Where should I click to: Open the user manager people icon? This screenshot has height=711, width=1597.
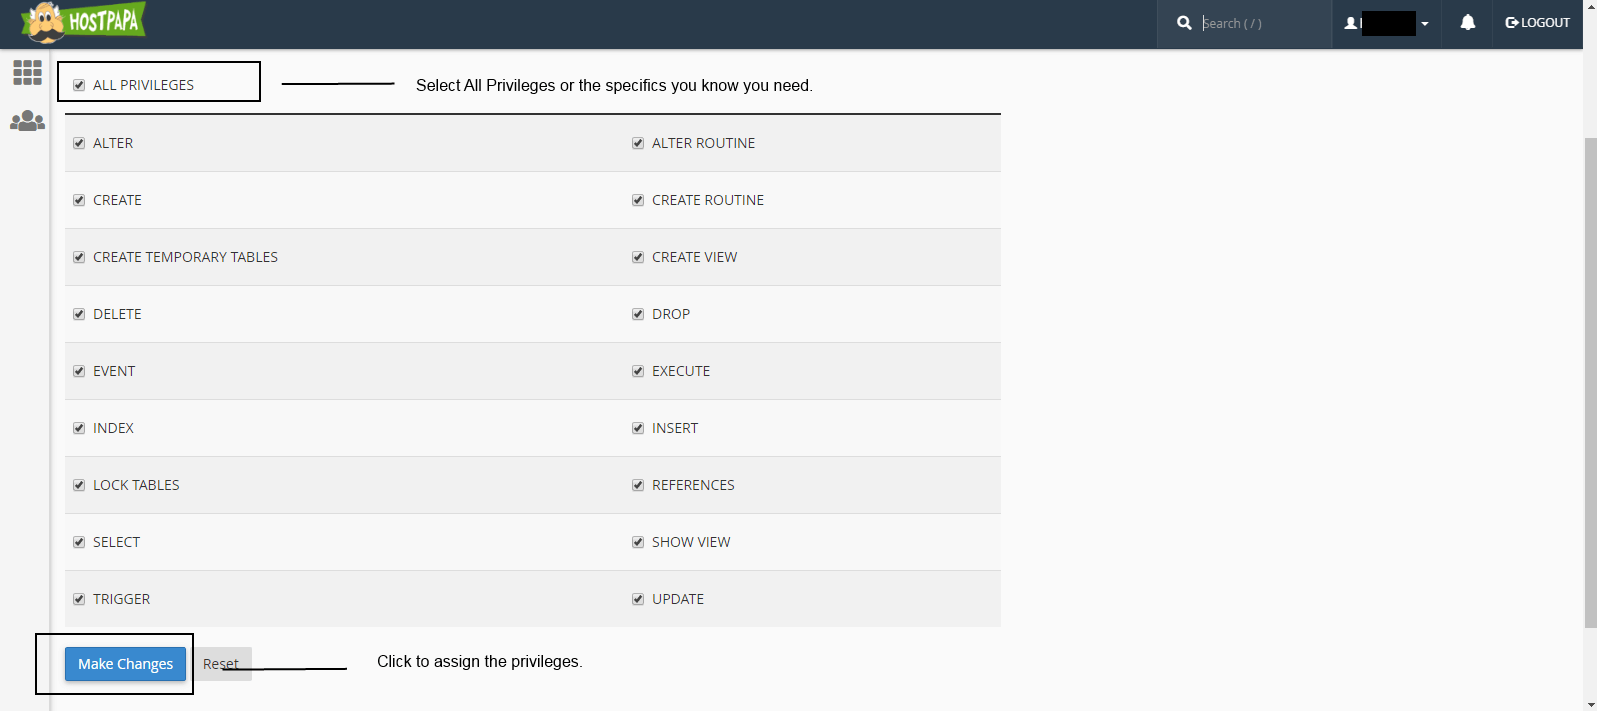point(27,121)
